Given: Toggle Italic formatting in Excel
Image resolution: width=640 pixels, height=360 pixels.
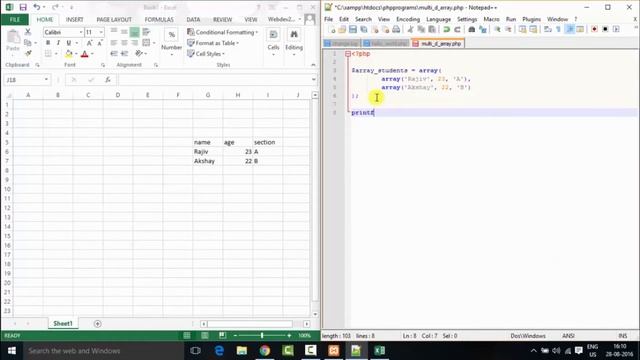Looking at the screenshot, I should point(58,43).
